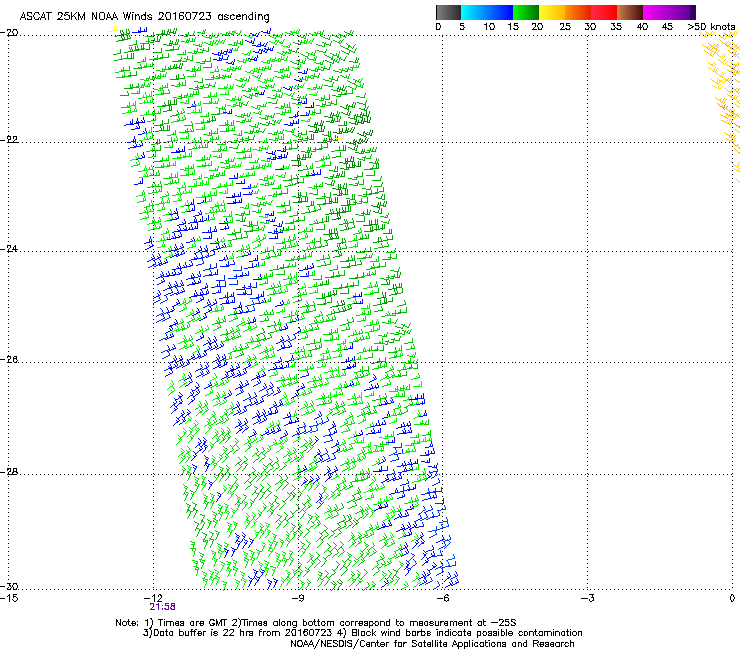Click the 'Times are GMT' note line

316,623
